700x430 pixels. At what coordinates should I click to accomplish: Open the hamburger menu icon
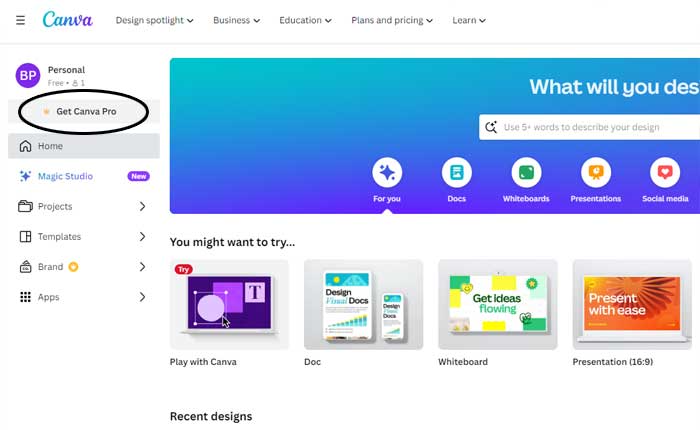[x=20, y=20]
